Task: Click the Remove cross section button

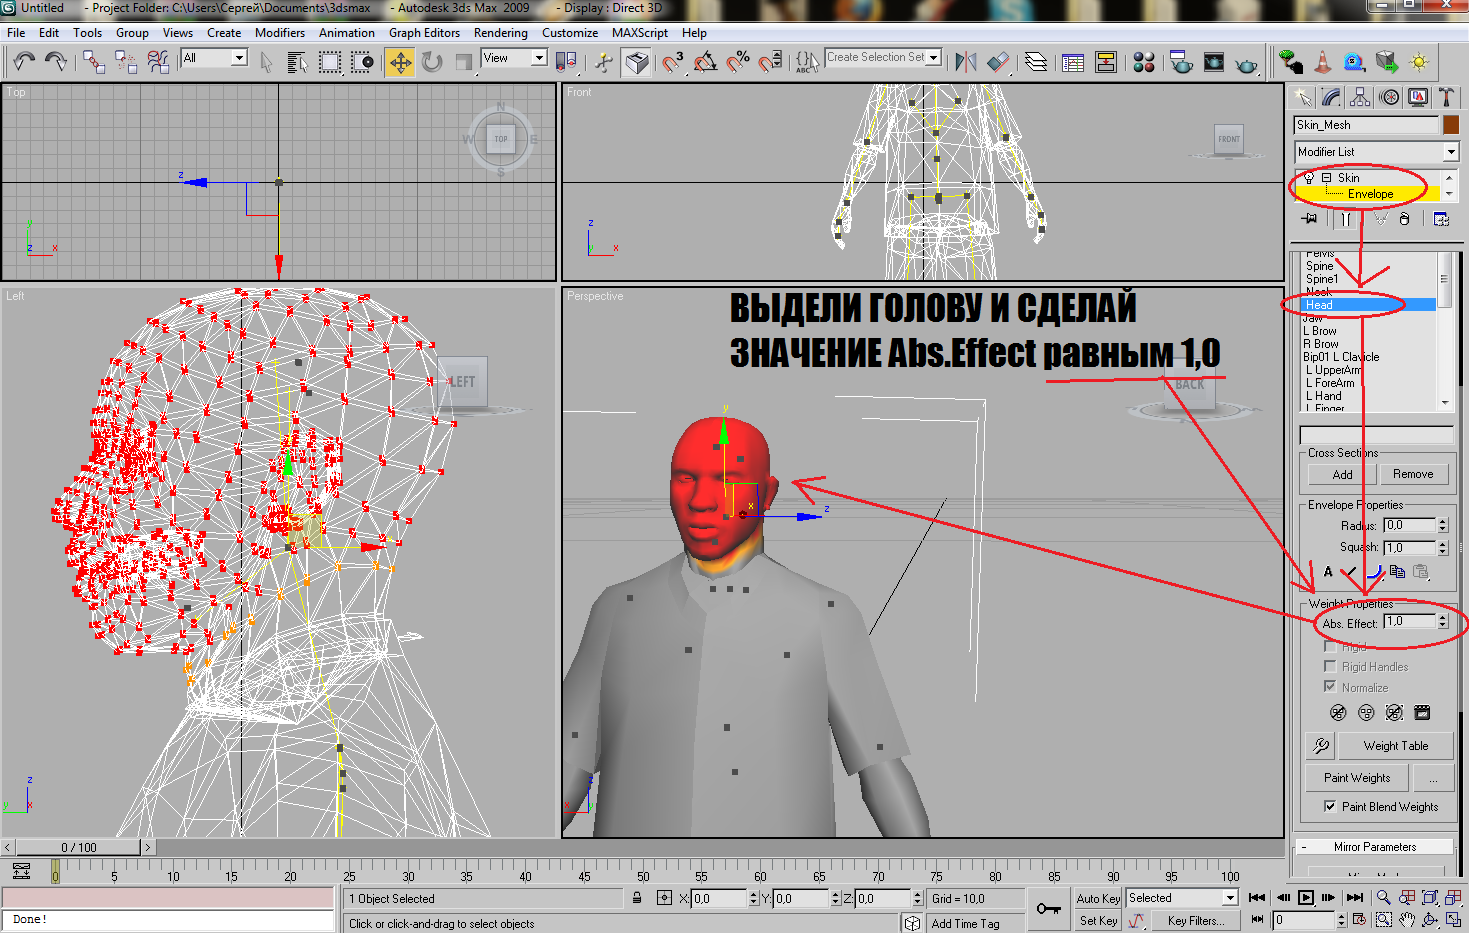Action: click(x=1413, y=475)
